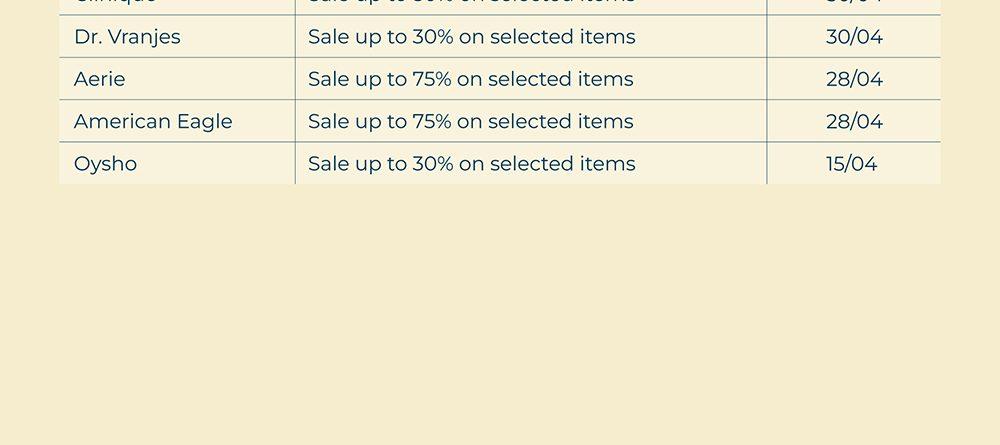1000x445 pixels.
Task: Click '30%' in the Dr. Vranjes offer
Action: [x=433, y=37]
